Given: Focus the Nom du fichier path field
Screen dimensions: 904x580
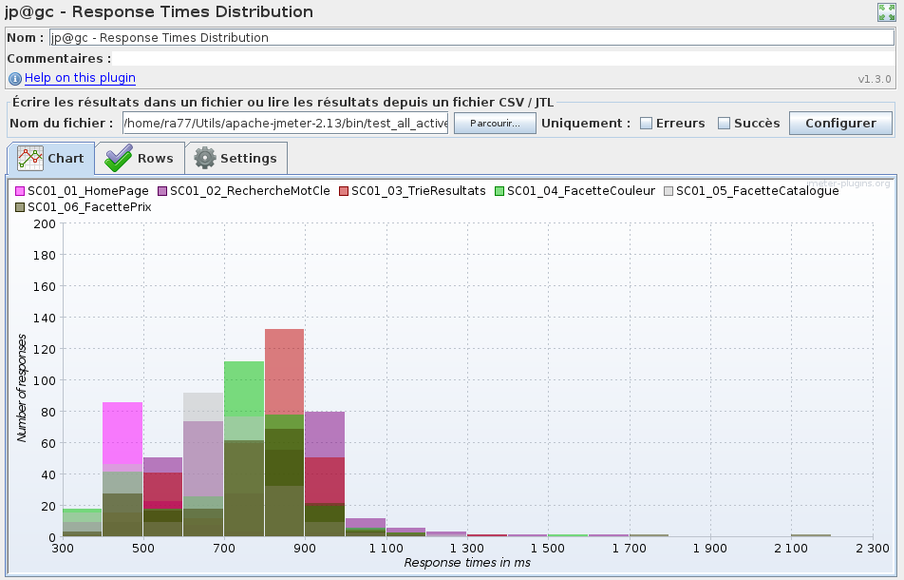Looking at the screenshot, I should point(285,123).
